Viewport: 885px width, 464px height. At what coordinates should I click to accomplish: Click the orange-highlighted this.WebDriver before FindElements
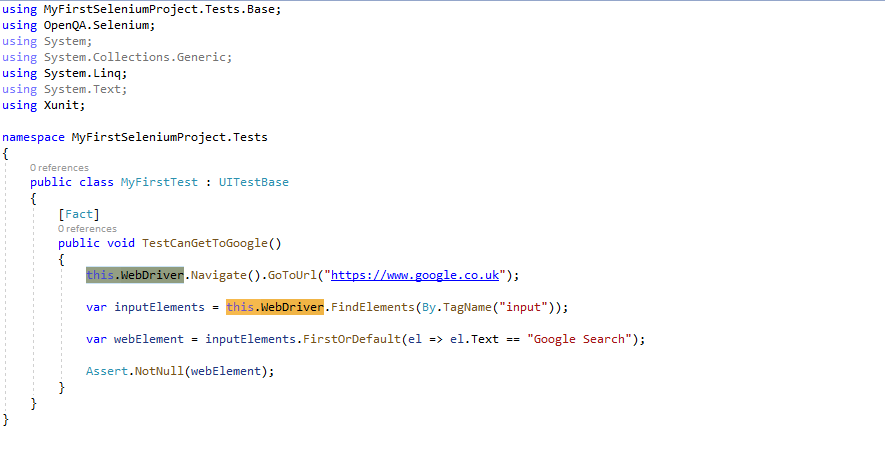click(274, 307)
